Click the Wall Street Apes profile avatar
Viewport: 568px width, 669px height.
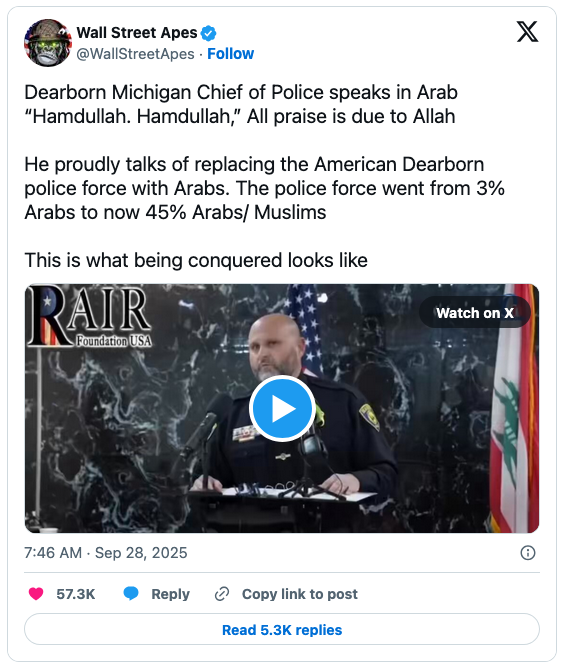coord(48,43)
